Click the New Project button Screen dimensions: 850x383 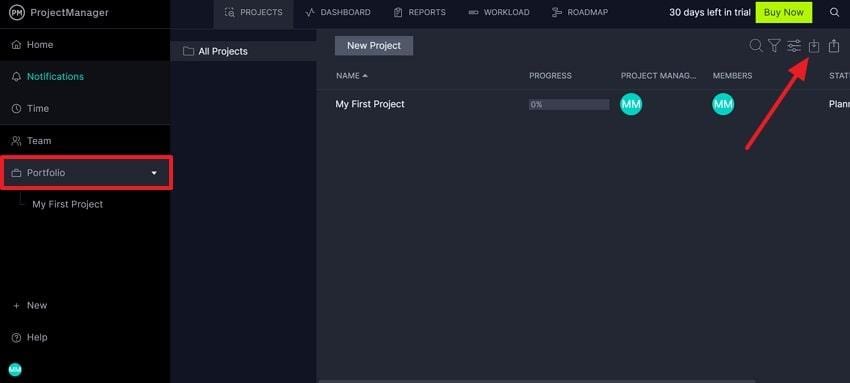click(374, 46)
